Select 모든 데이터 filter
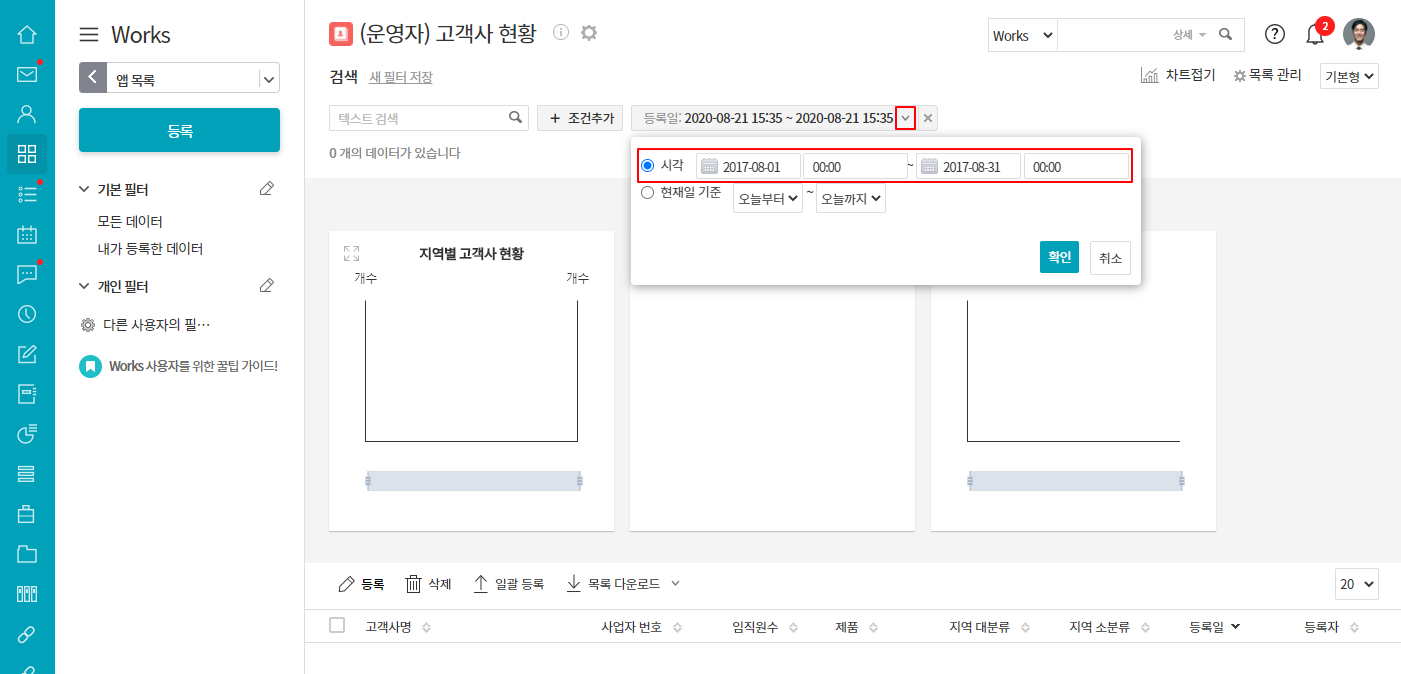Screen dimensions: 1401x674 click(130, 221)
